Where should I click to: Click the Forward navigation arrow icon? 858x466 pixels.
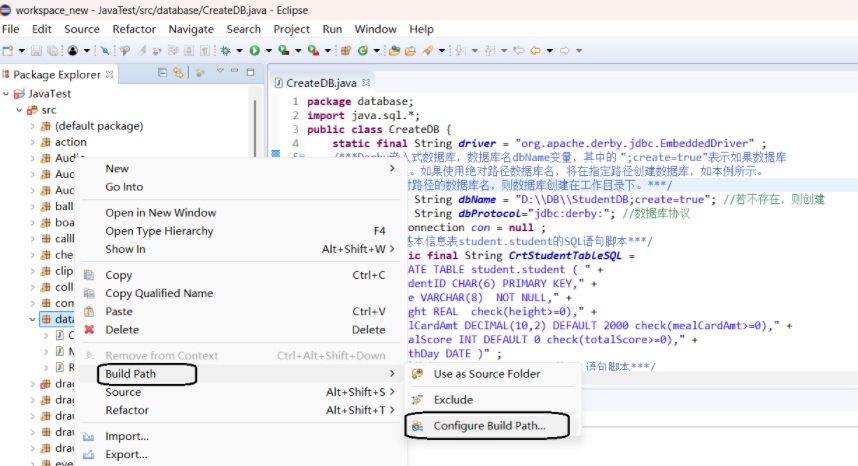click(x=565, y=51)
